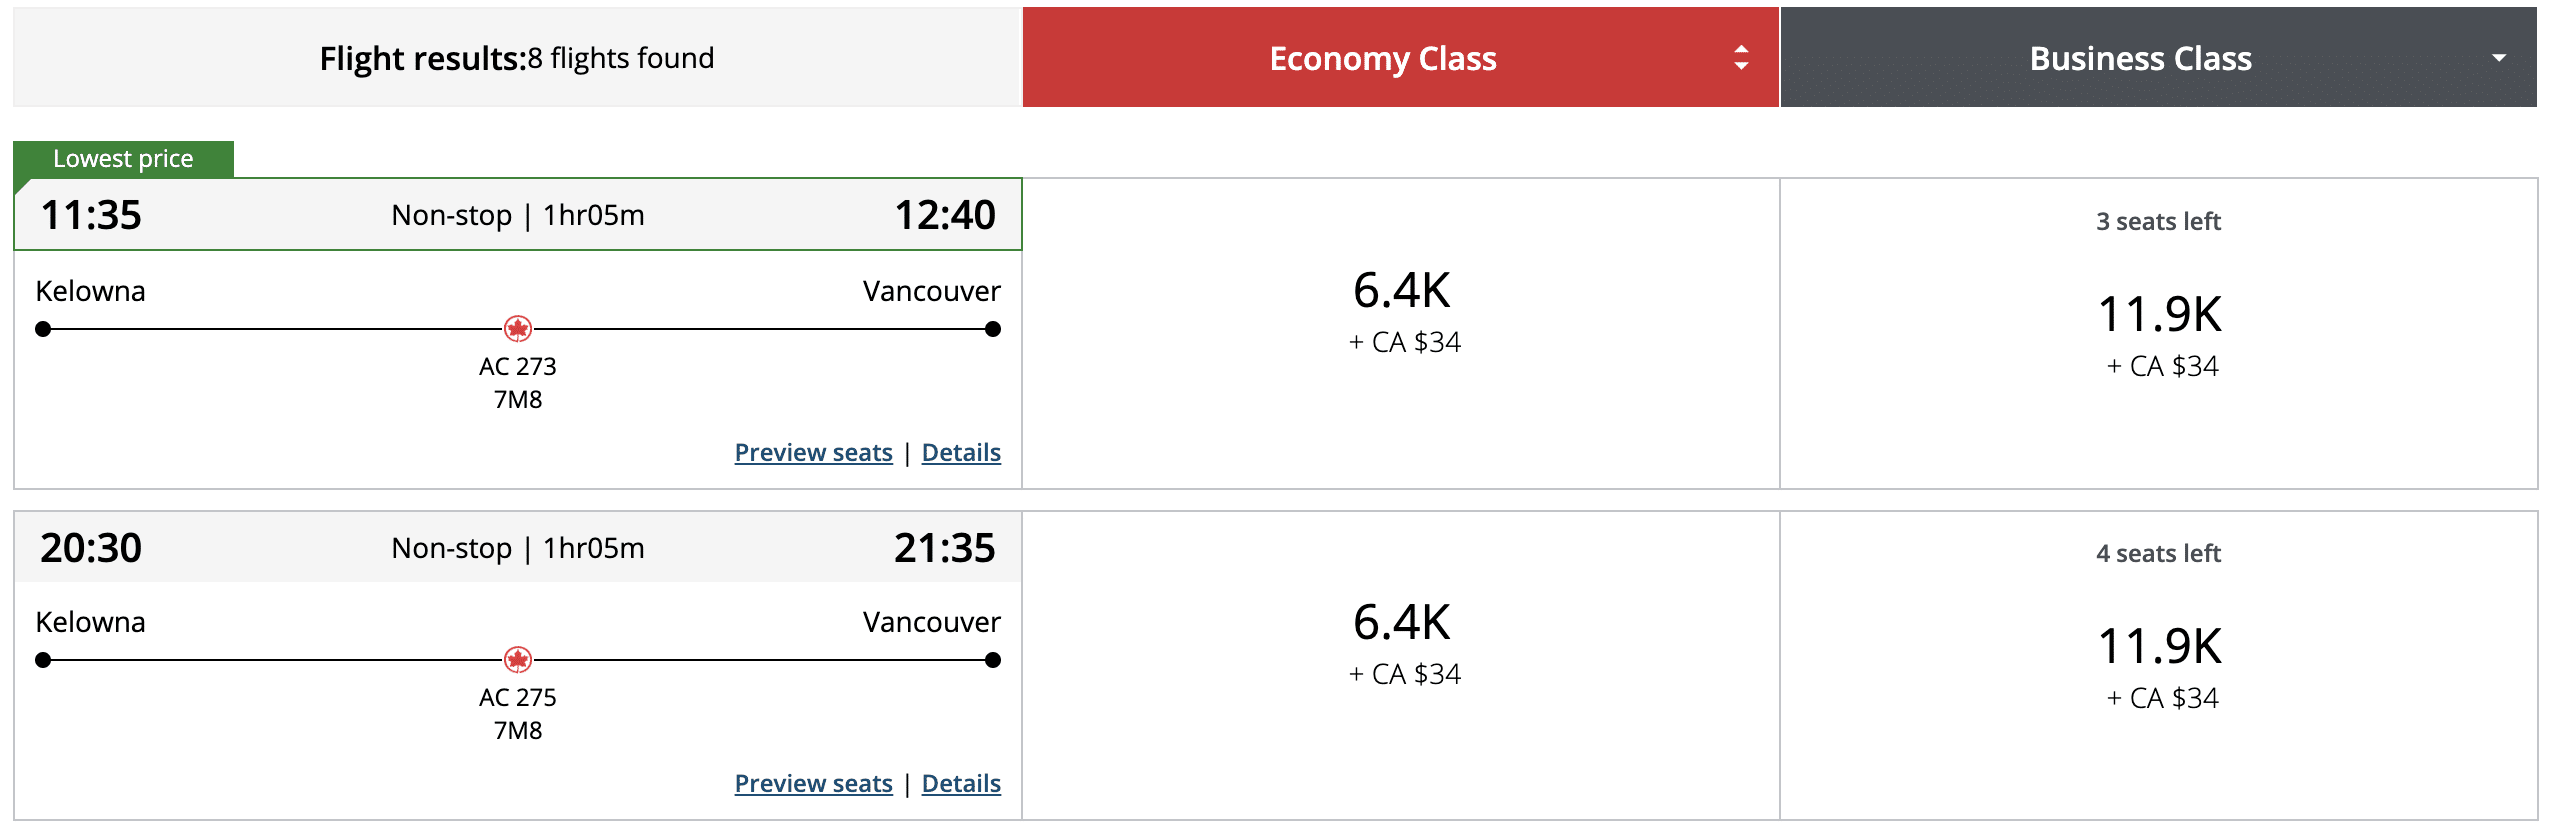Open Preview seats for flight AC 275
Viewport: 2560px width, 832px height.
[813, 784]
